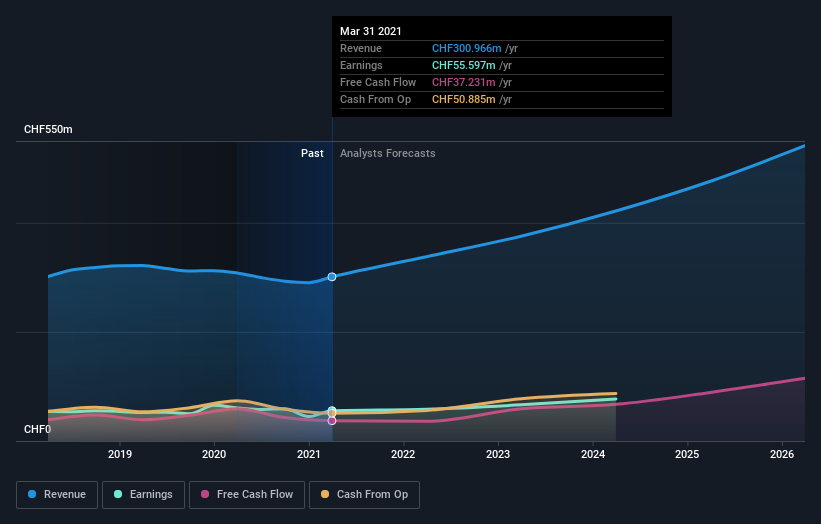821x524 pixels.
Task: Click the Earnings data point marker at Mar 2021
Action: pyautogui.click(x=332, y=410)
